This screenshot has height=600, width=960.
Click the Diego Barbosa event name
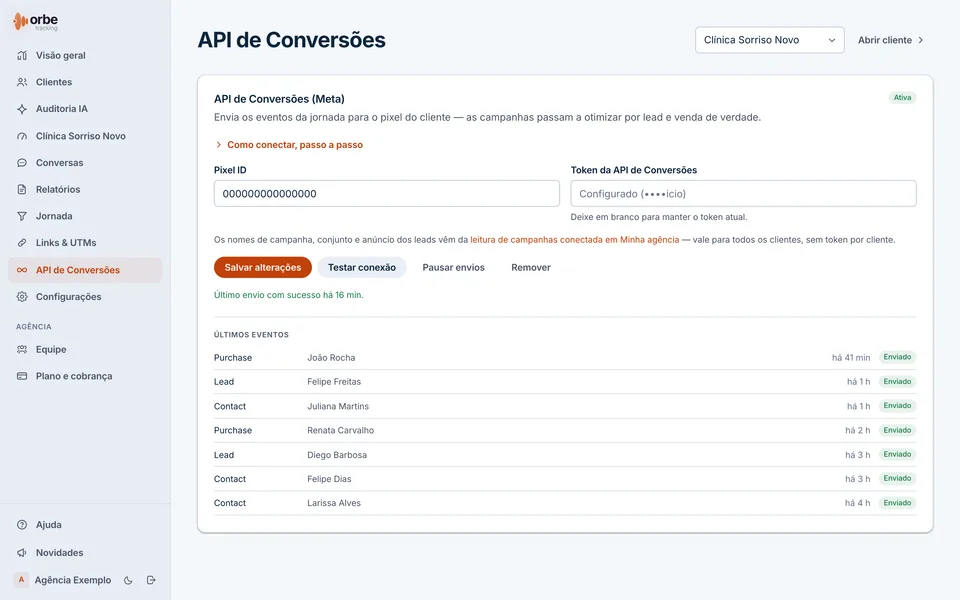337,455
